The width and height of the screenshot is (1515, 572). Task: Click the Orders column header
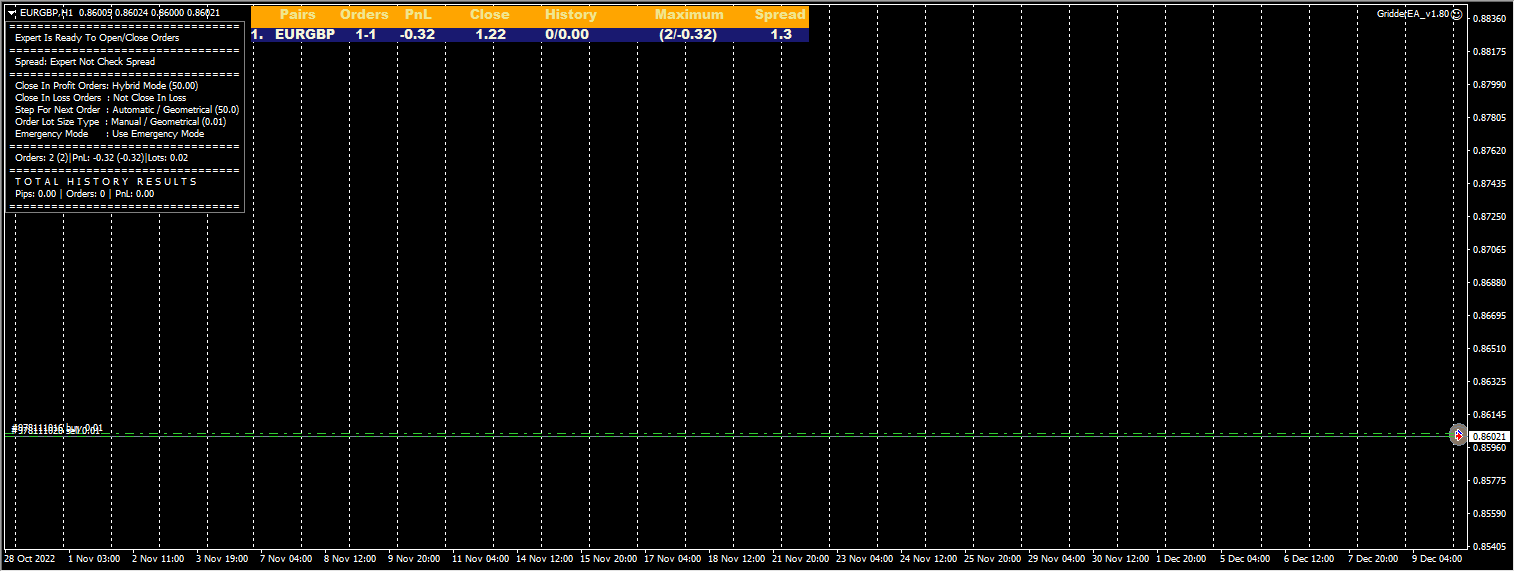pyautogui.click(x=364, y=15)
